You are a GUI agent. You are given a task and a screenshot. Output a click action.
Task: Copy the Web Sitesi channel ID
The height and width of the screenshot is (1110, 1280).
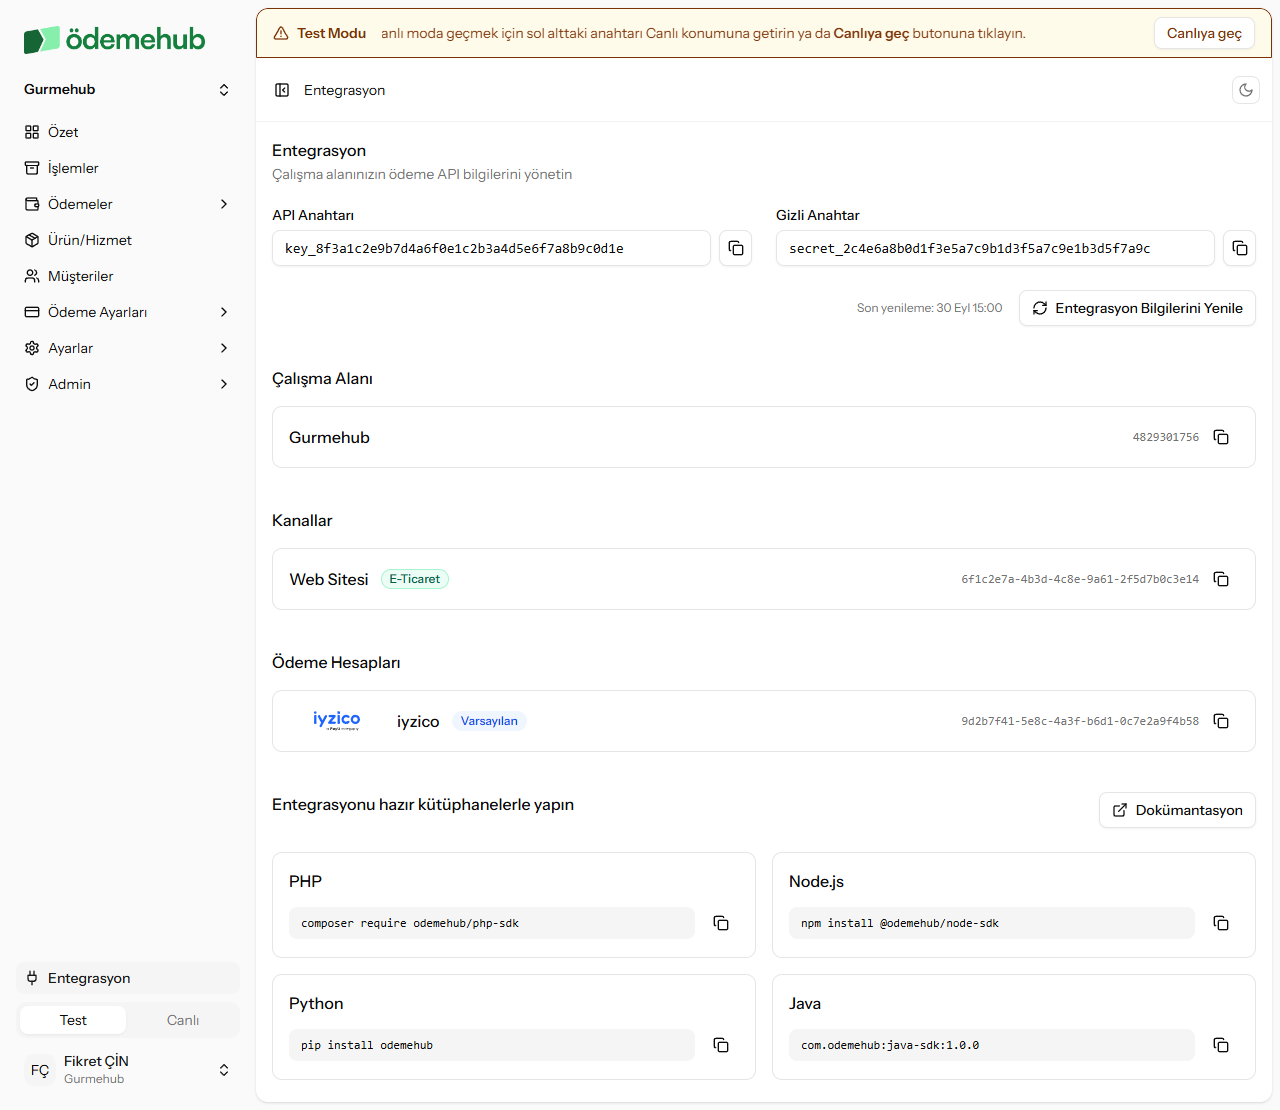point(1221,579)
